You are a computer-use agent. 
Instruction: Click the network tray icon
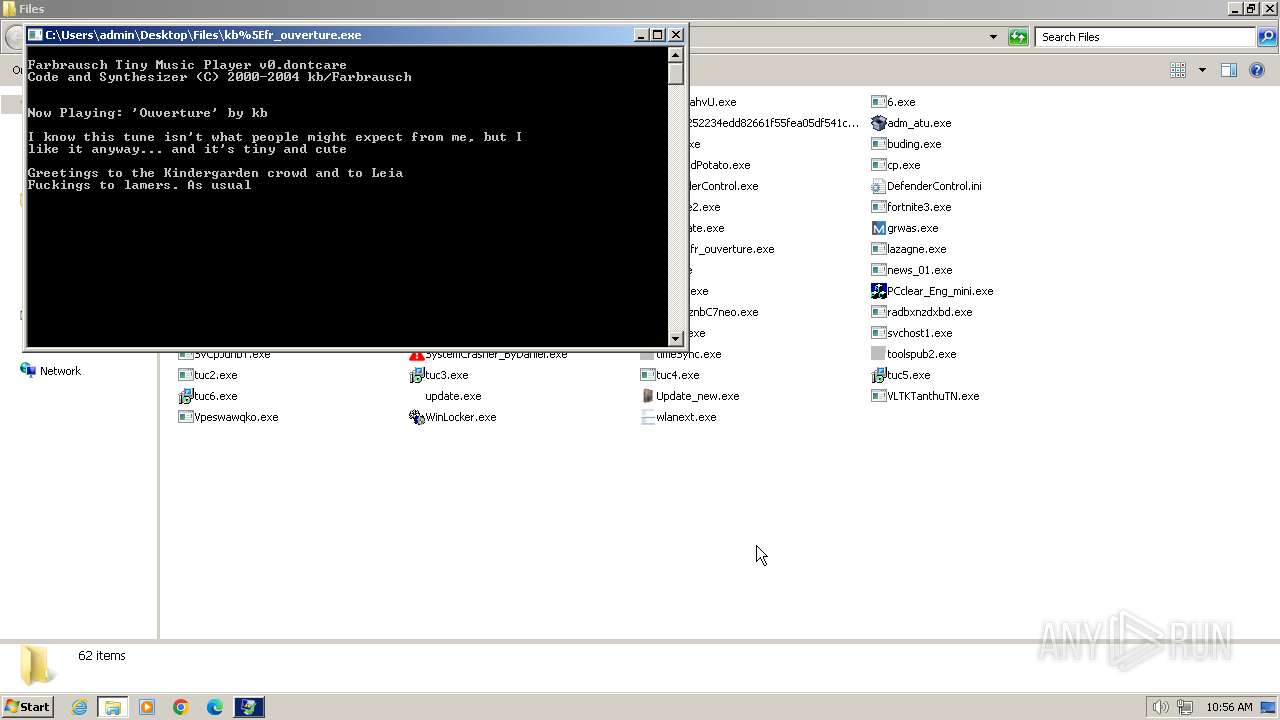coord(1186,707)
